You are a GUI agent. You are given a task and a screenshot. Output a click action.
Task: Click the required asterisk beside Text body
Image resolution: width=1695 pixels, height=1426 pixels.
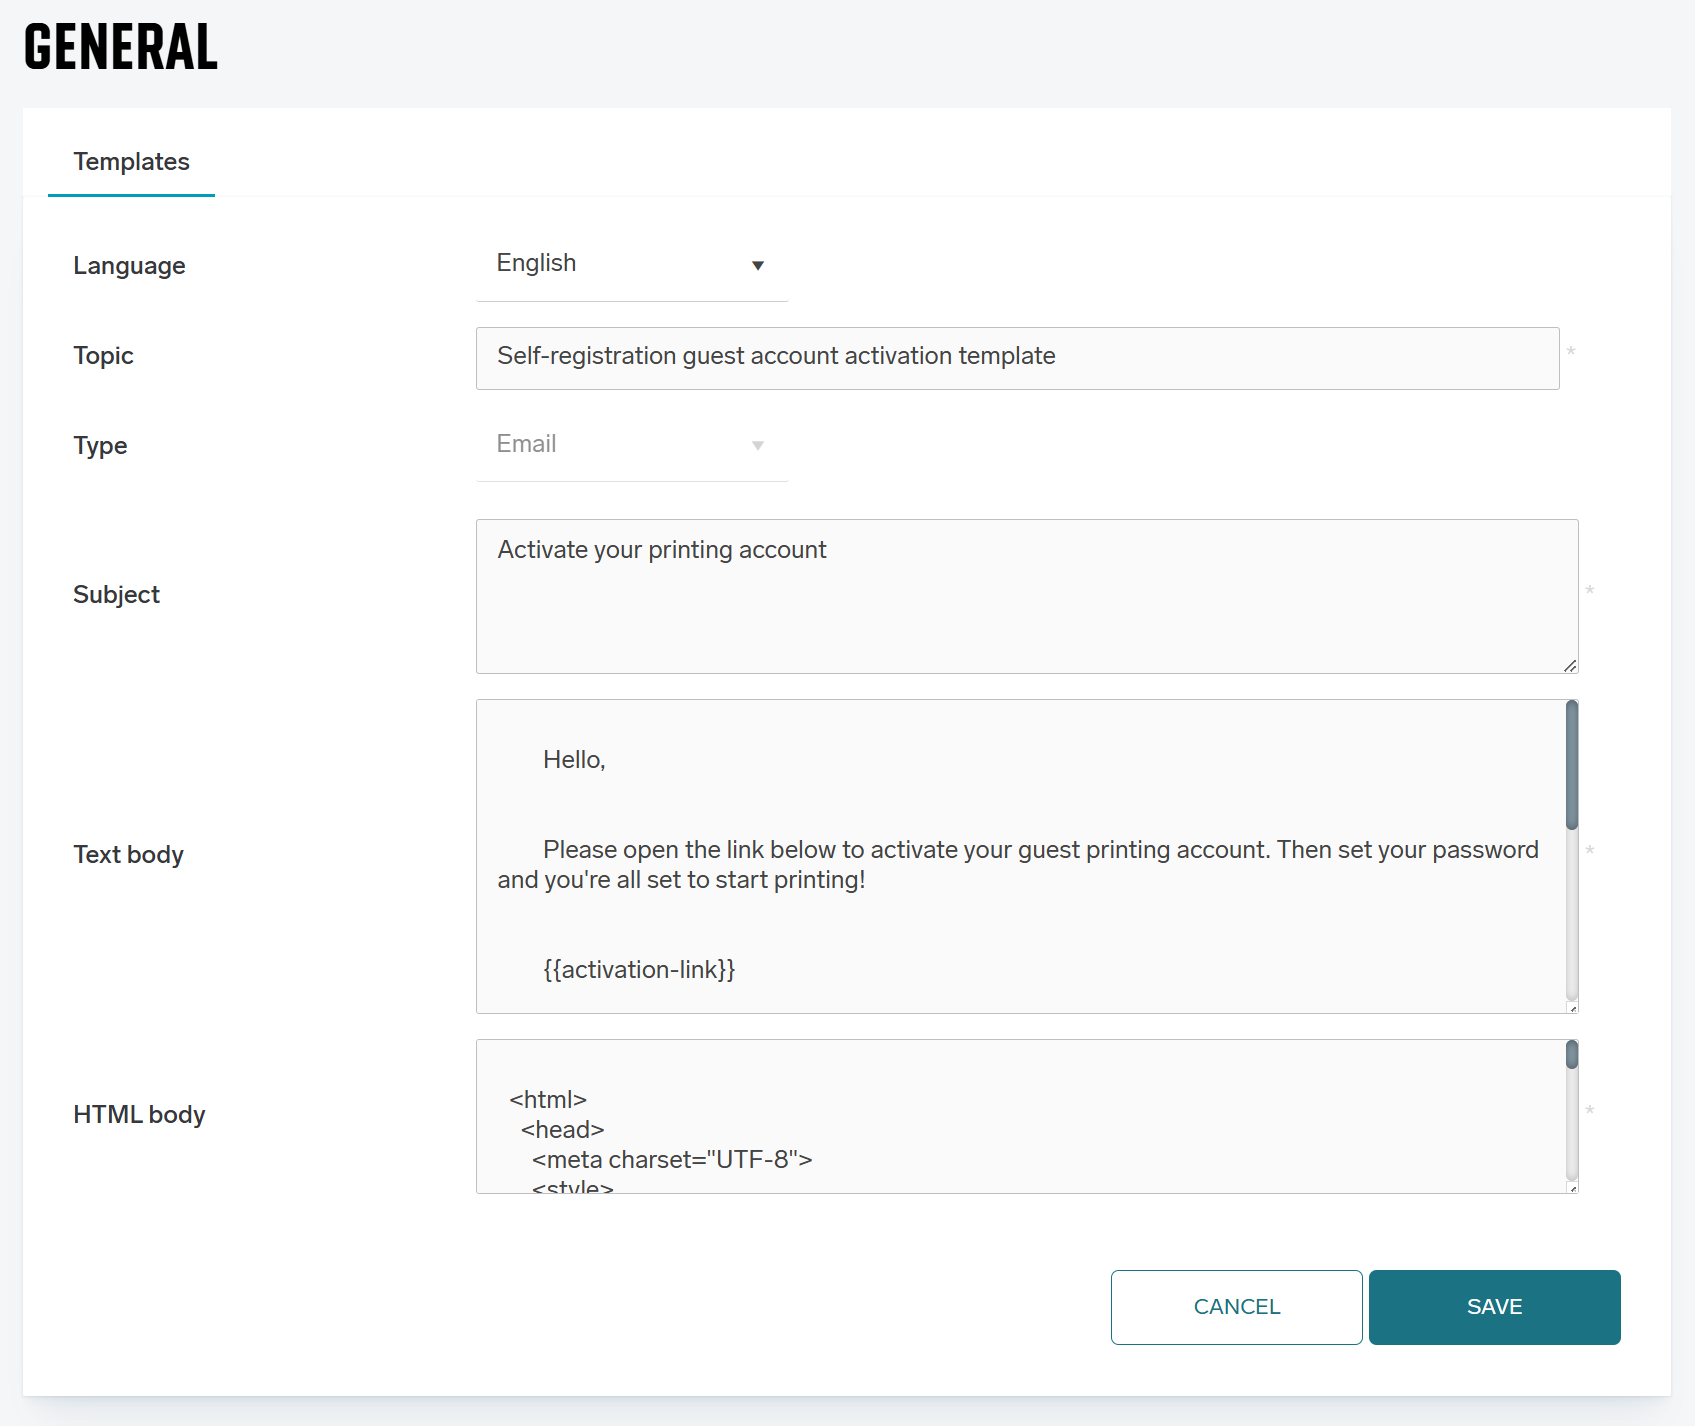(x=1589, y=851)
